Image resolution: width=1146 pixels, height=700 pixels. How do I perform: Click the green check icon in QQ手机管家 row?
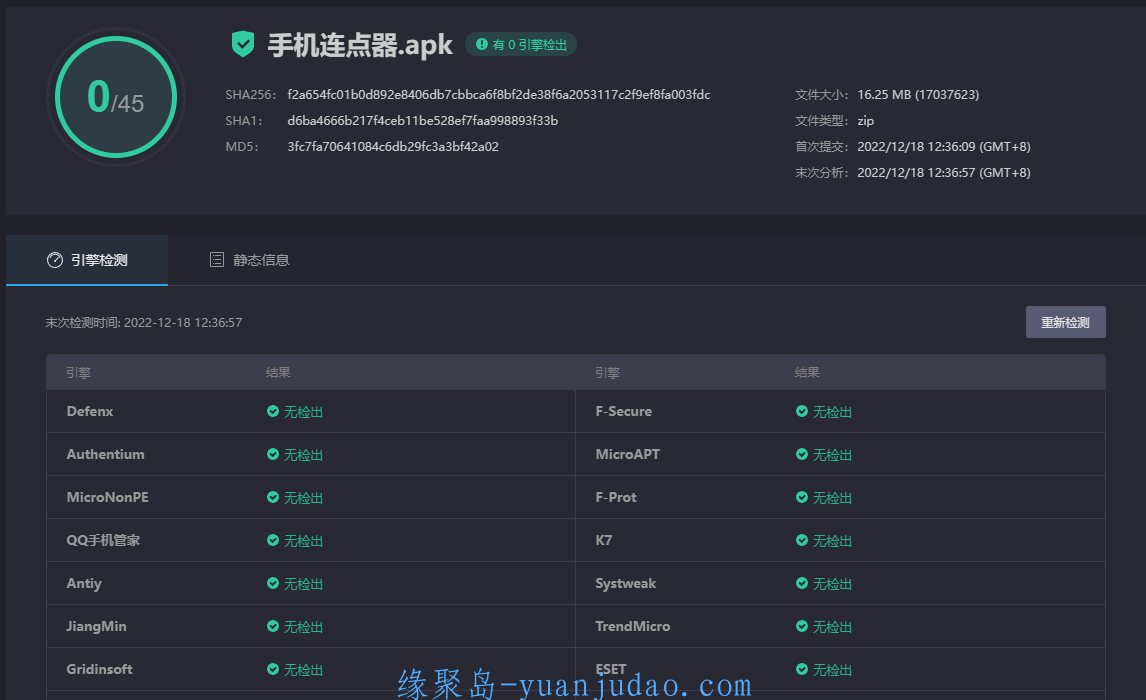pyautogui.click(x=273, y=541)
